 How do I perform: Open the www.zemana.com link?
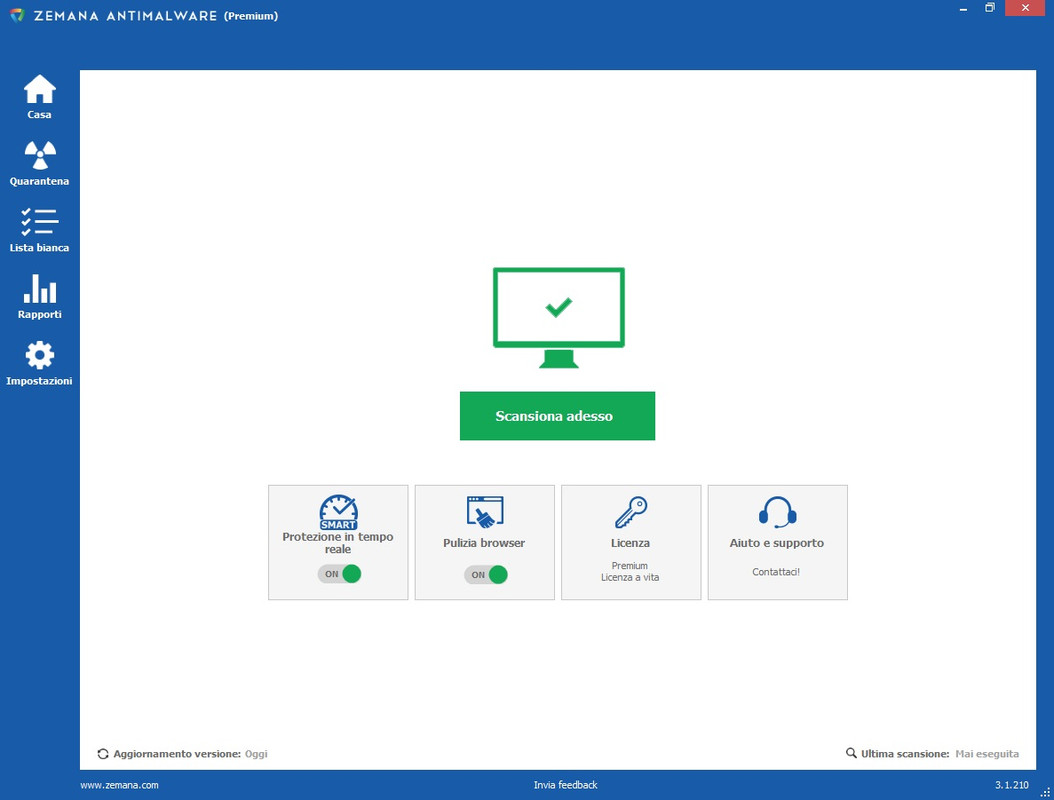120,785
